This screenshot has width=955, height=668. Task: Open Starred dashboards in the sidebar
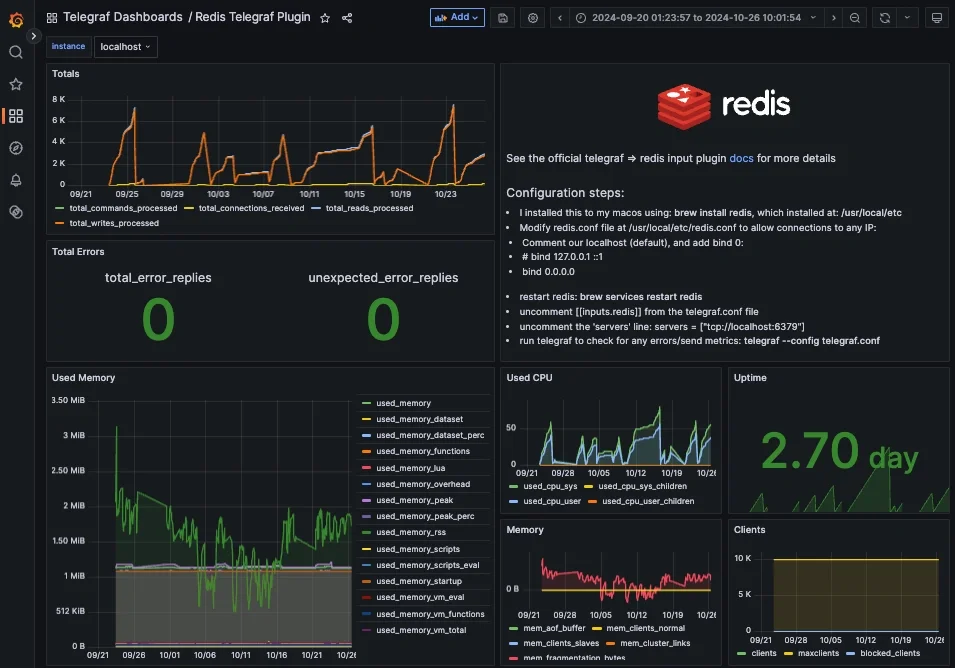[x=16, y=84]
